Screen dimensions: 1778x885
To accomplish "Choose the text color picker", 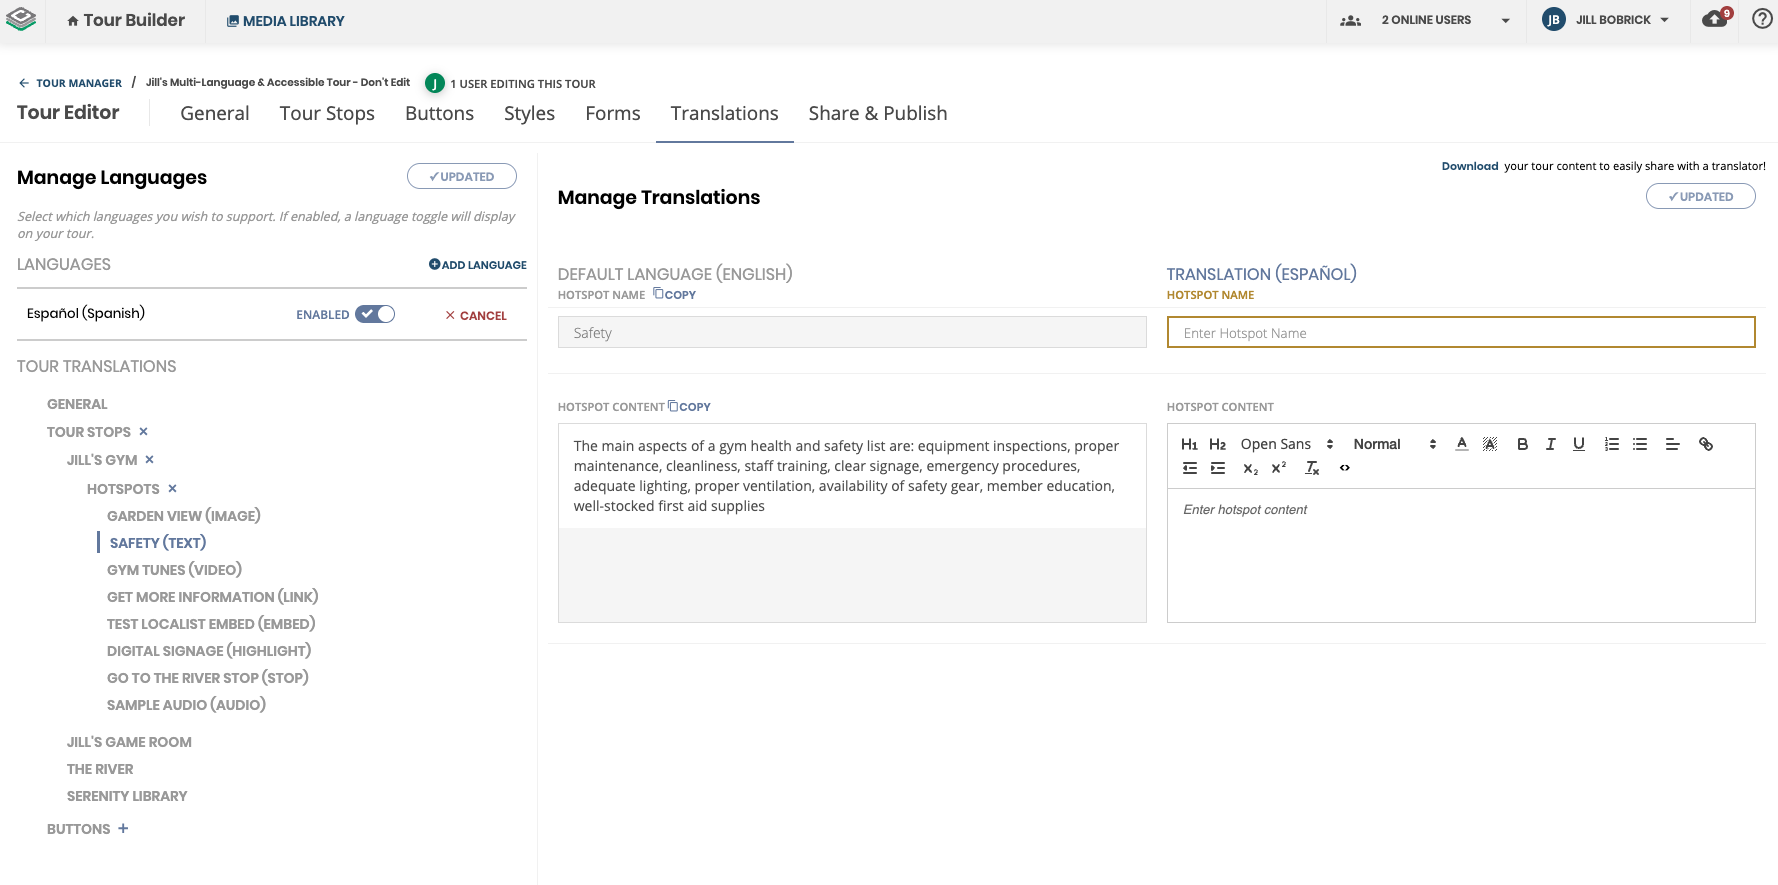I will pyautogui.click(x=1462, y=445).
